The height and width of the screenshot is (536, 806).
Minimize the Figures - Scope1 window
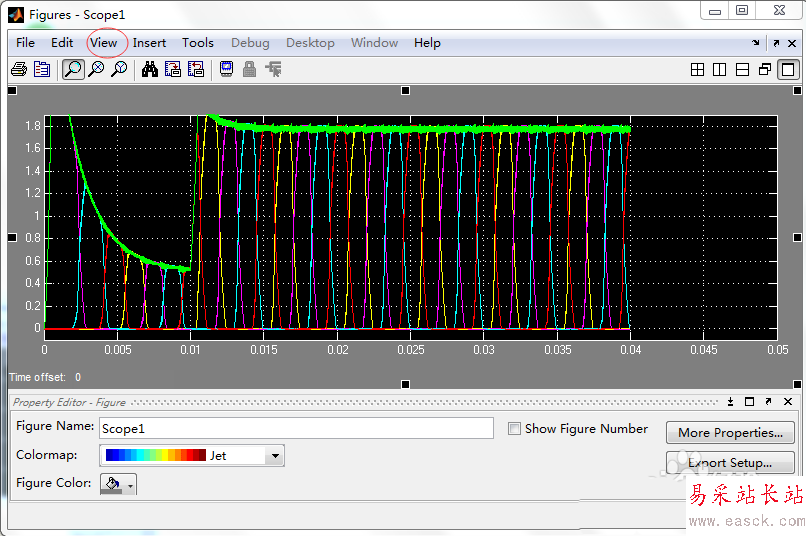[x=715, y=11]
